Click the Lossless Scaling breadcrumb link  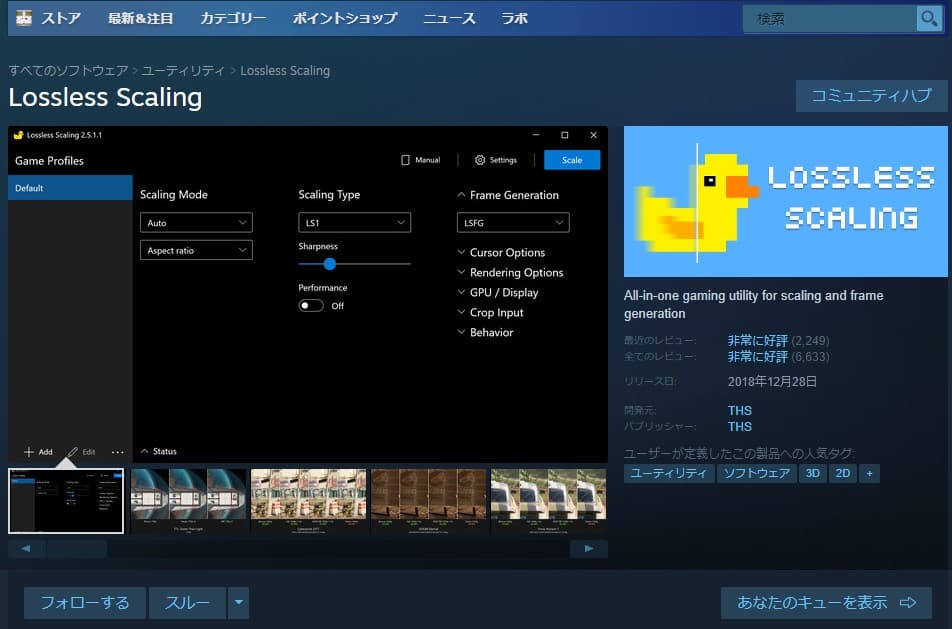285,70
